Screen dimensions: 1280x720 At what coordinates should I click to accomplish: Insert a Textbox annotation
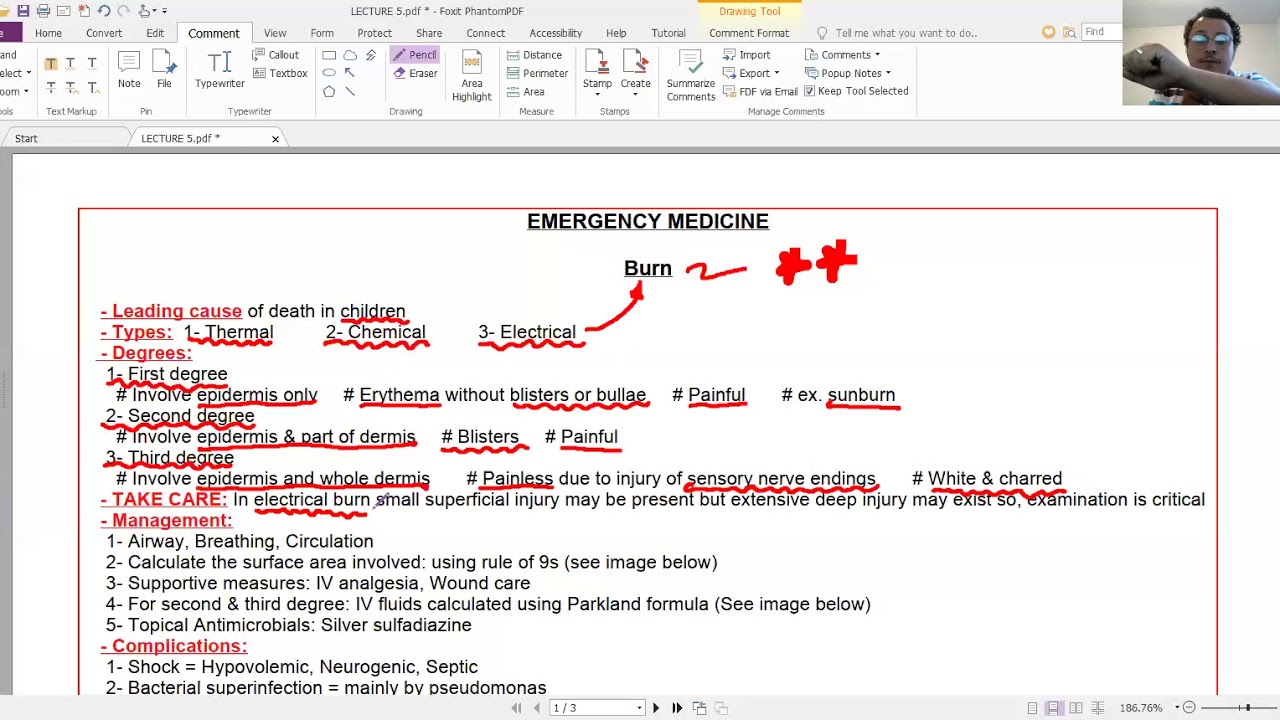click(280, 73)
